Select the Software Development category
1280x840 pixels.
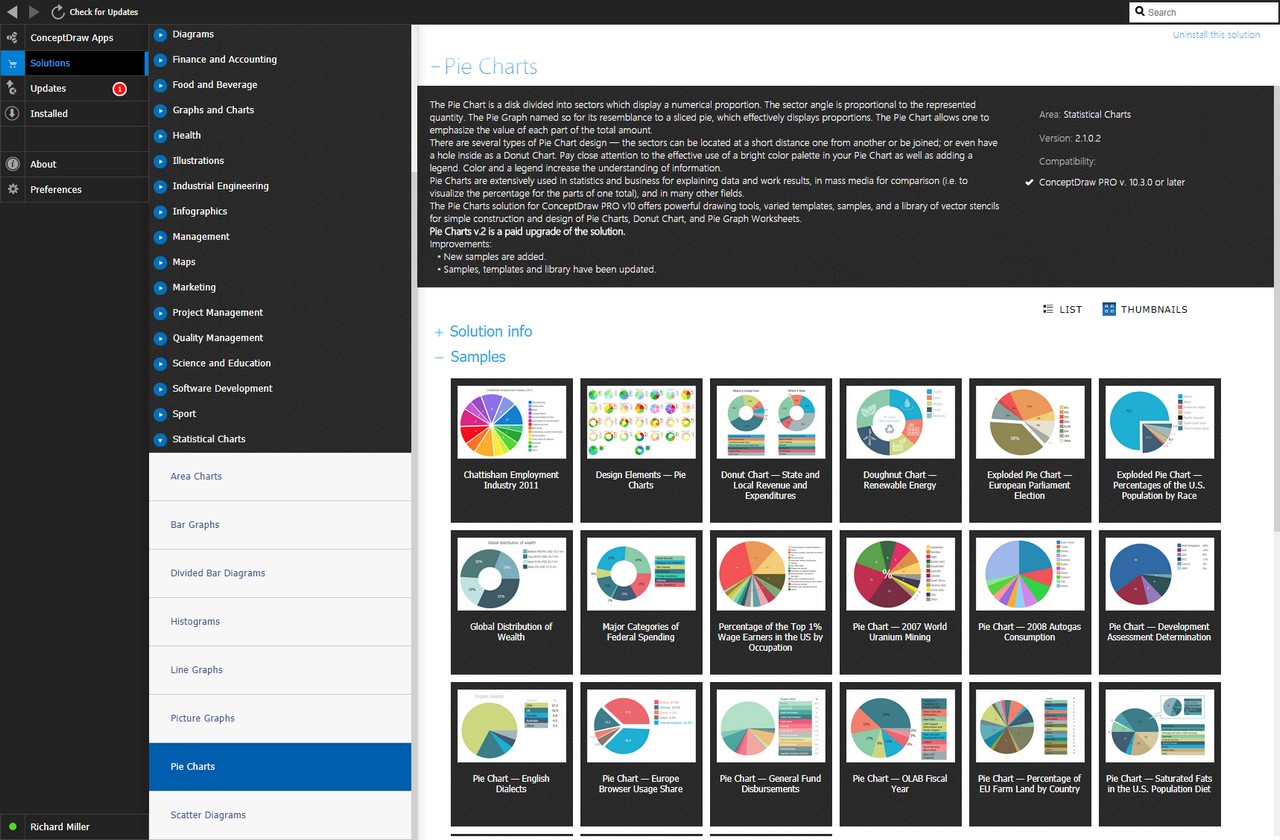pyautogui.click(x=222, y=389)
